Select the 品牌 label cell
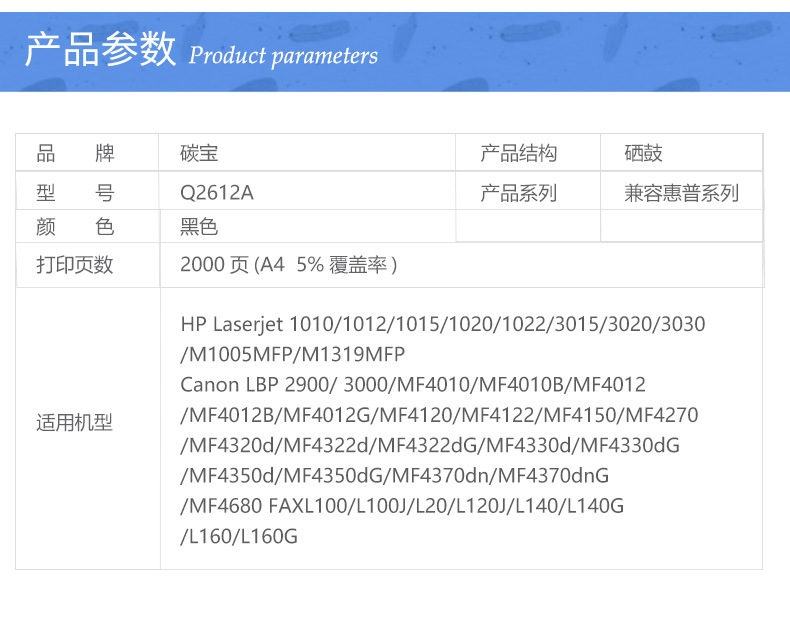This screenshot has height=617, width=790. tap(87, 153)
